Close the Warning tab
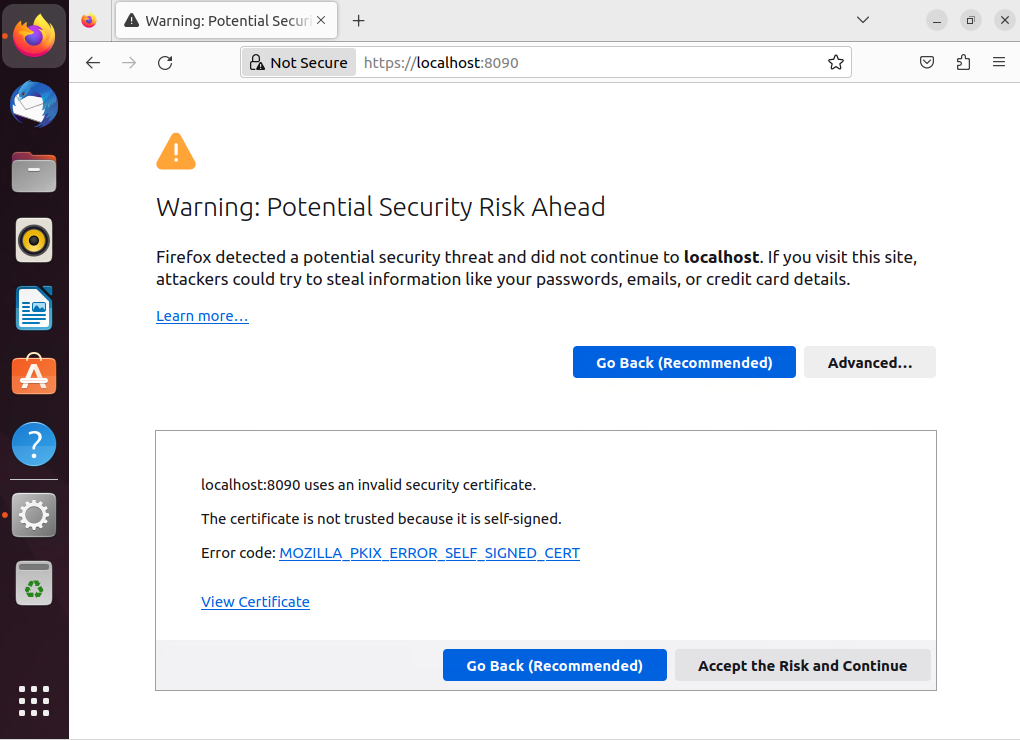Screen dimensions: 1020x740 pyautogui.click(x=321, y=20)
